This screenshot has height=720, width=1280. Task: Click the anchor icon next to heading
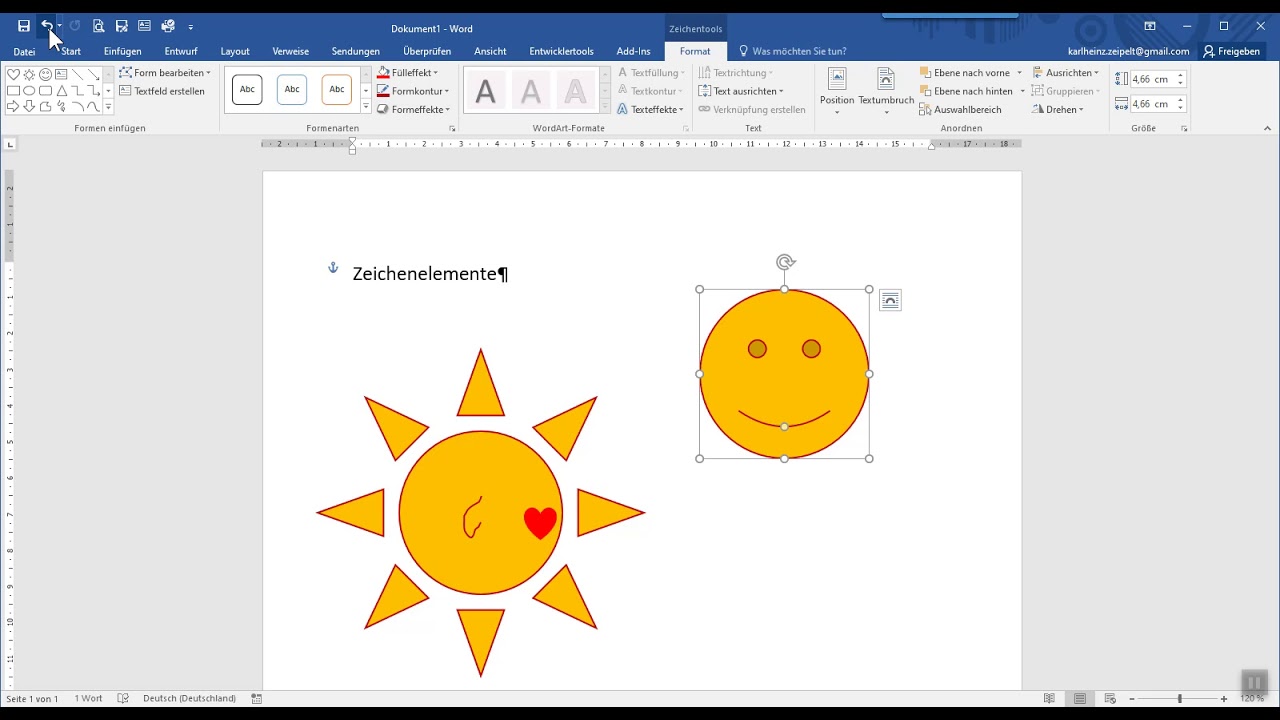[333, 268]
